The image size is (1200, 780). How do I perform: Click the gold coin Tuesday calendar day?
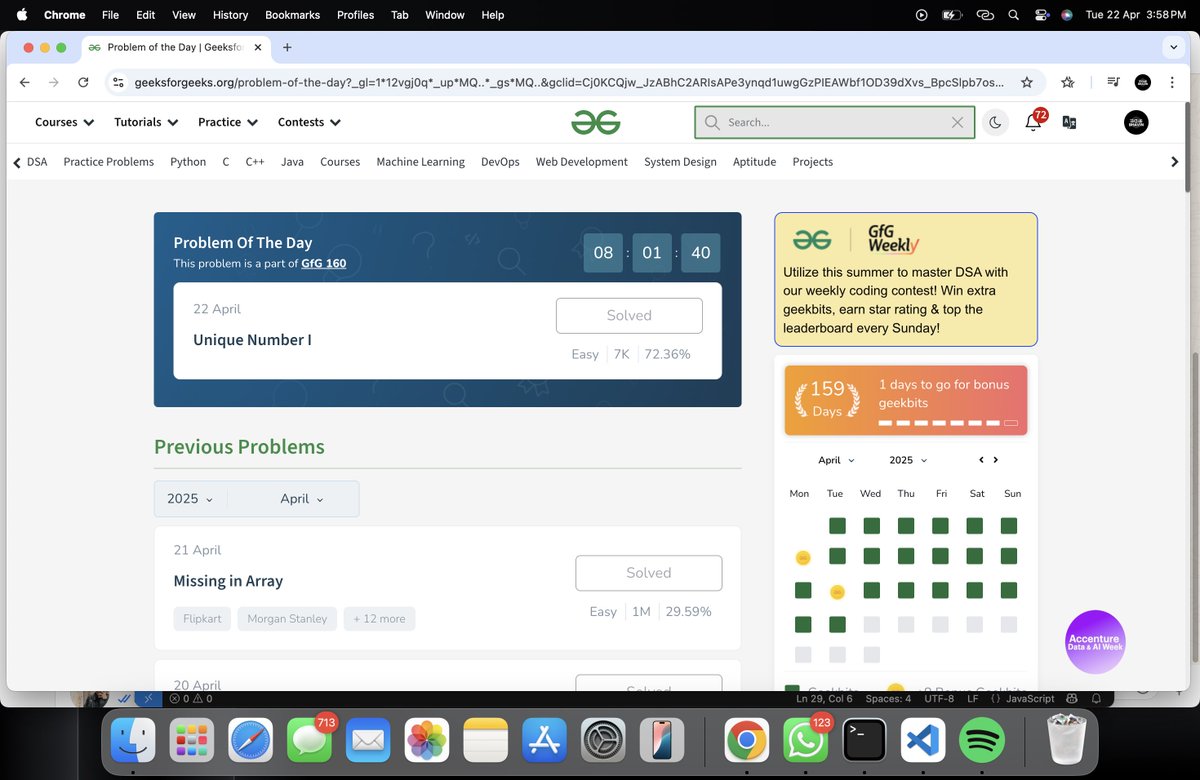click(x=837, y=592)
